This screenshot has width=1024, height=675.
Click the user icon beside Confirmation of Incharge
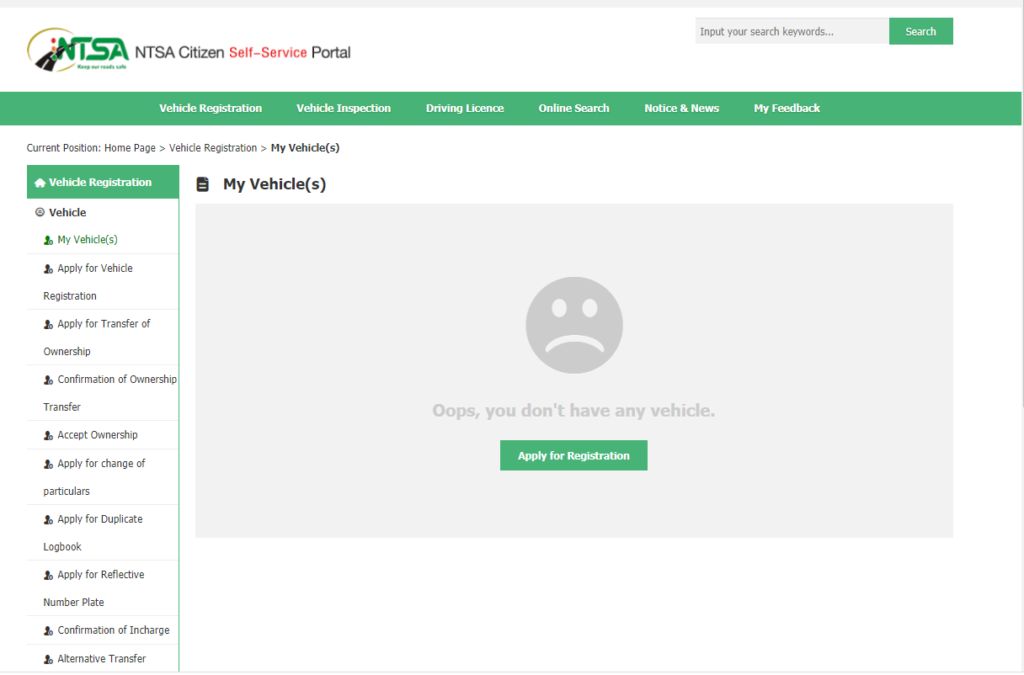coord(48,631)
